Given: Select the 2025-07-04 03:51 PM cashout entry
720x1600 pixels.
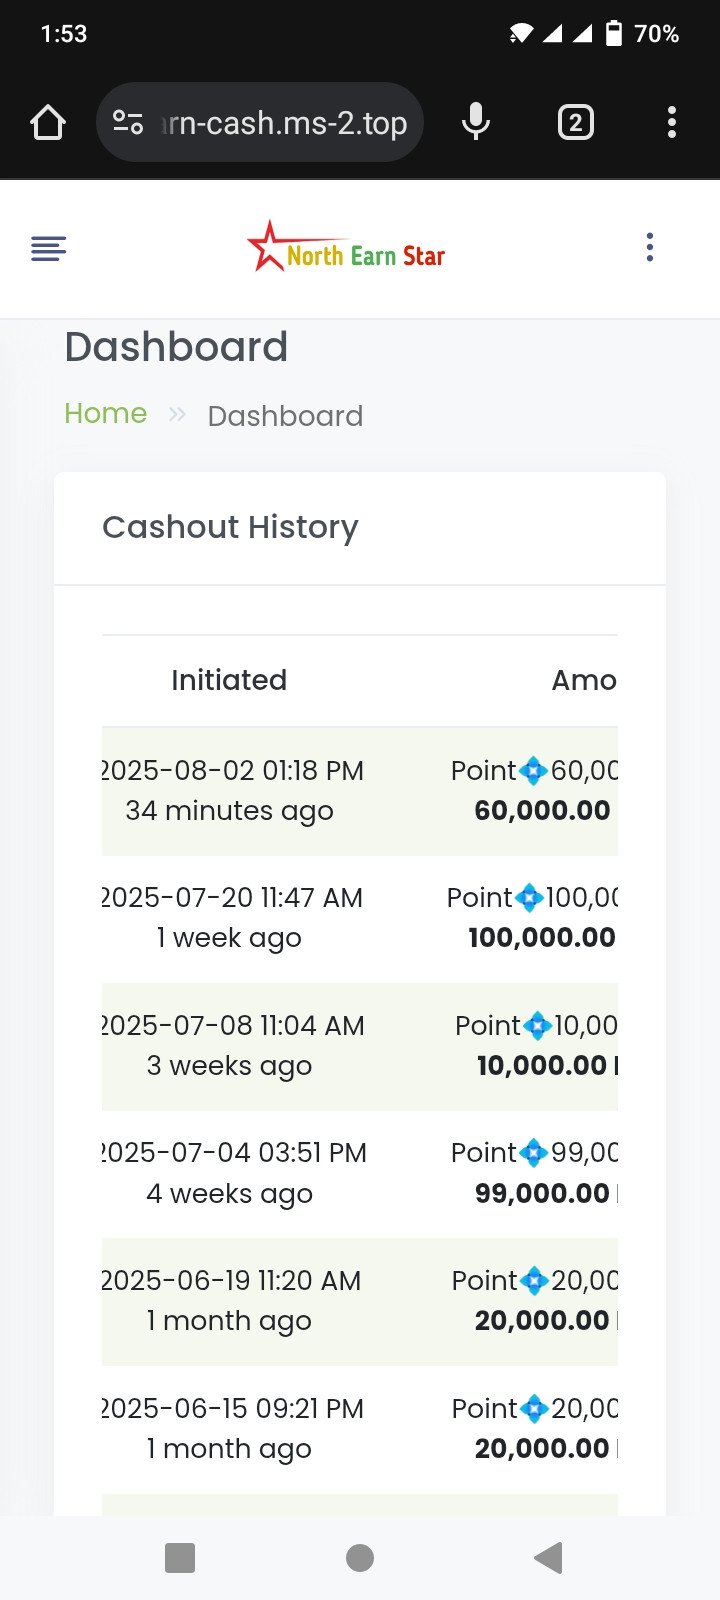Looking at the screenshot, I should coord(232,1173).
